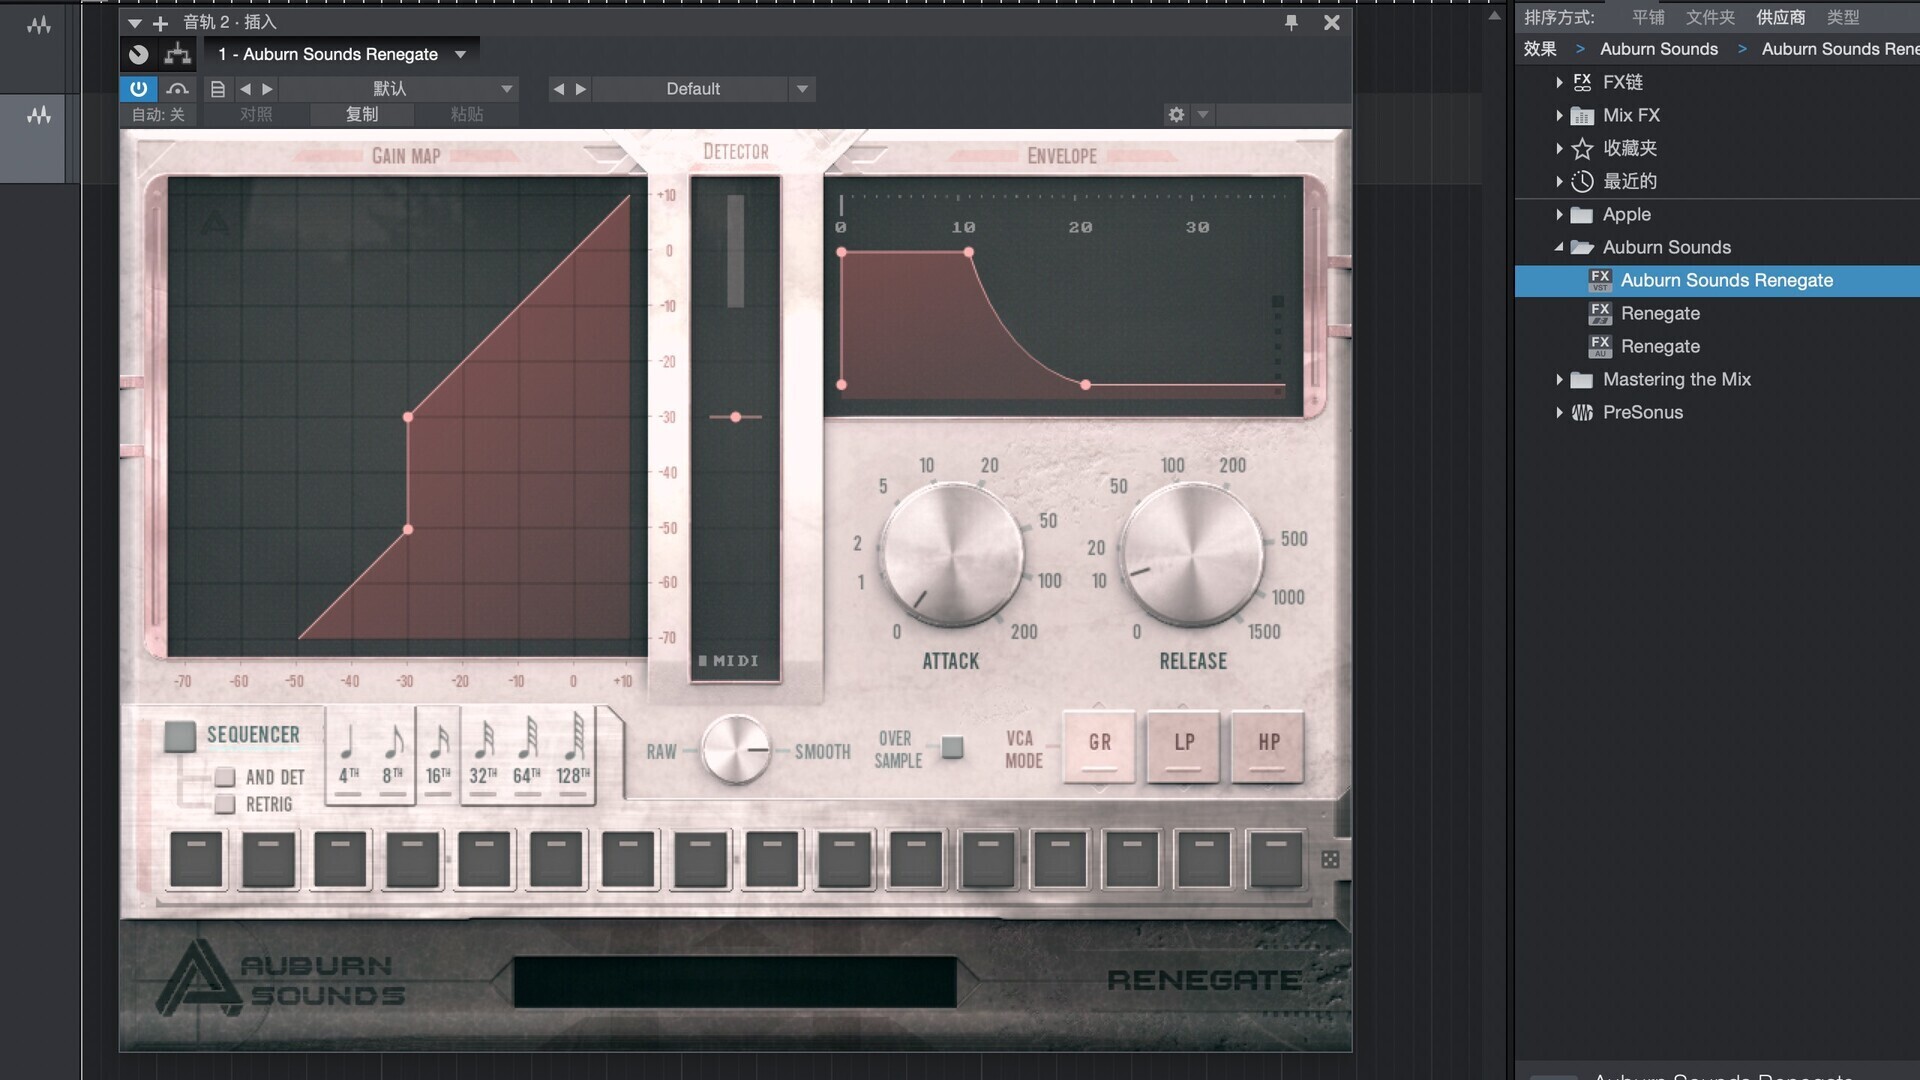Viewport: 1920px width, 1080px height.
Task: Select next program before Default
Action: click(x=581, y=89)
